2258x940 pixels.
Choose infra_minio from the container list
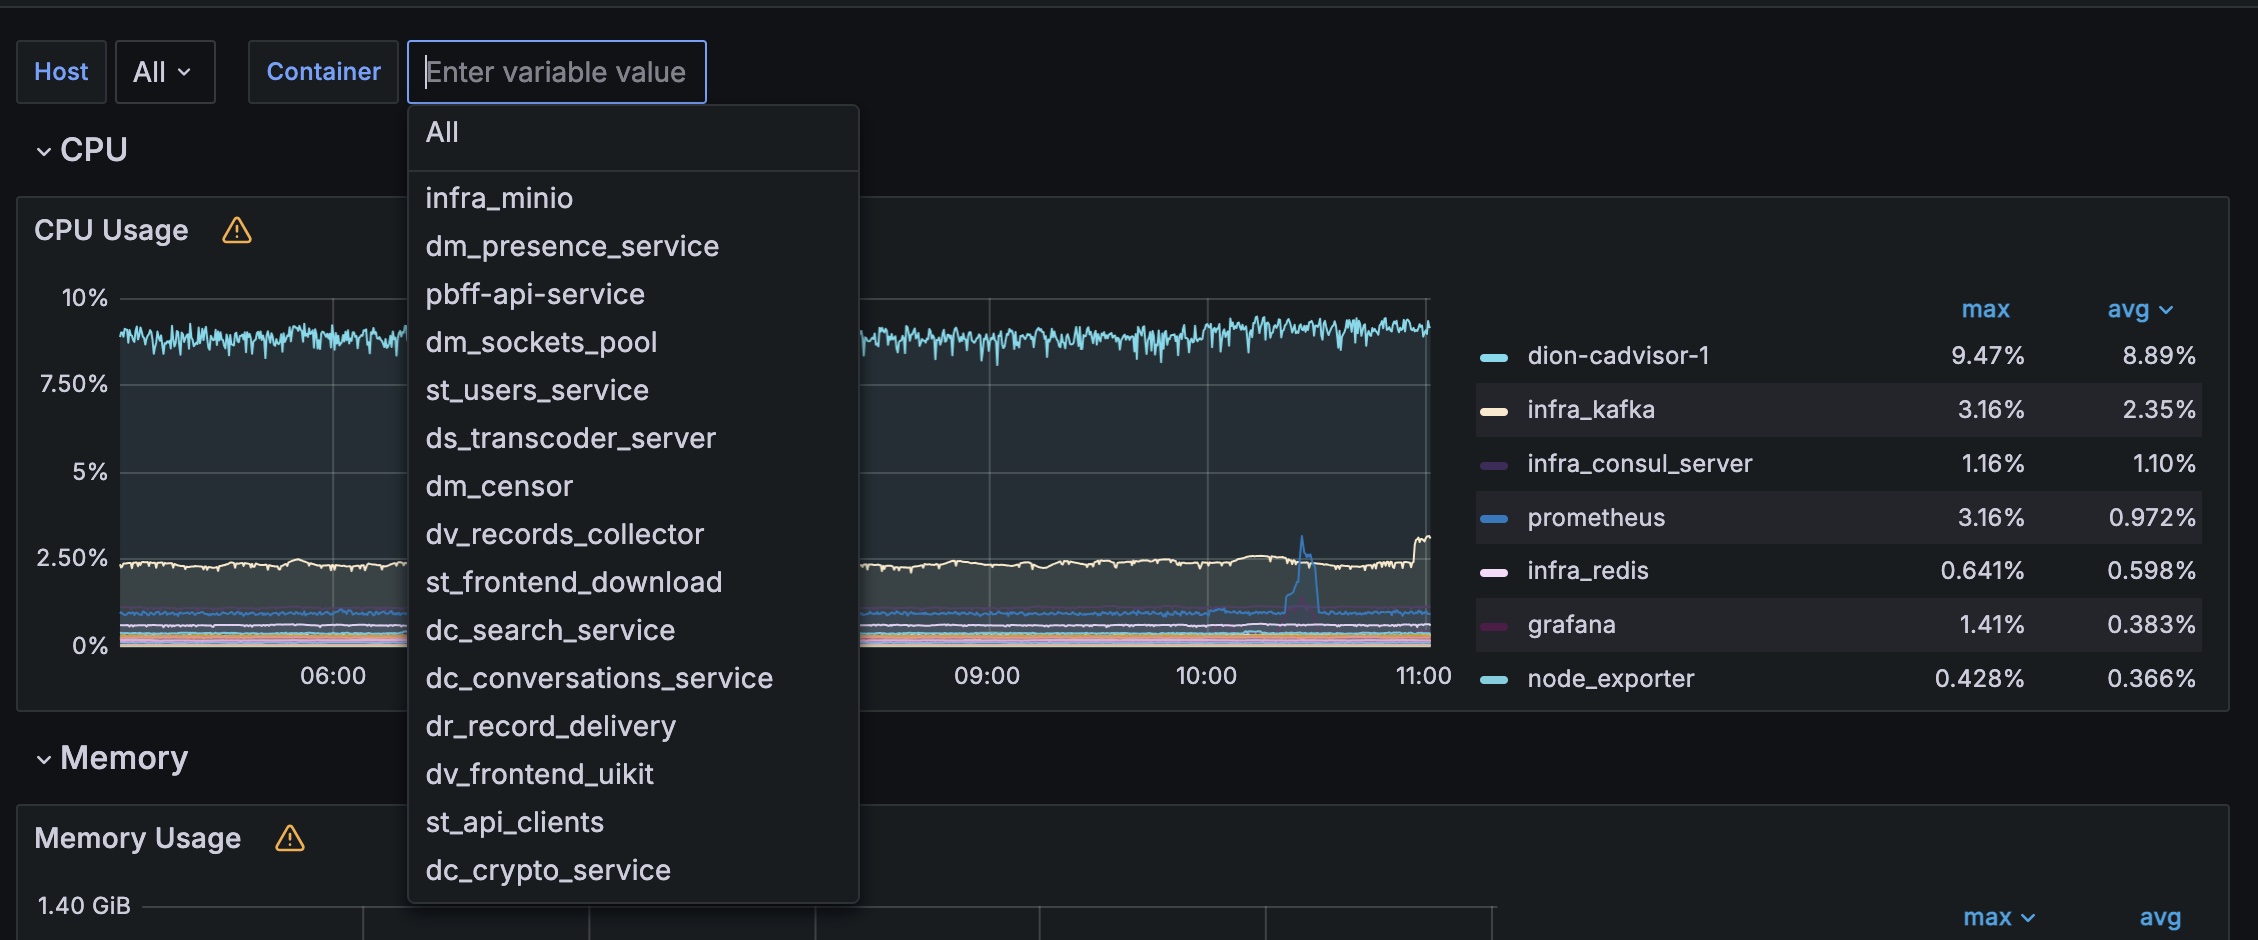(633, 198)
